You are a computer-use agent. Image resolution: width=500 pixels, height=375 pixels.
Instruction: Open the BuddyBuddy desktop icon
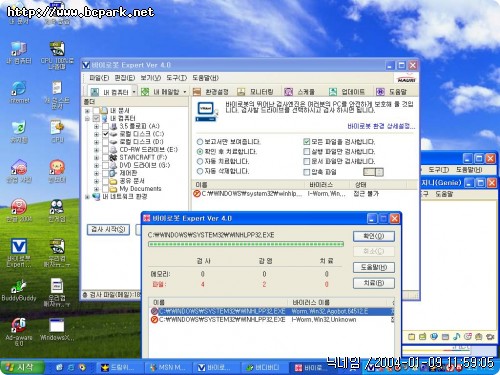point(19,287)
